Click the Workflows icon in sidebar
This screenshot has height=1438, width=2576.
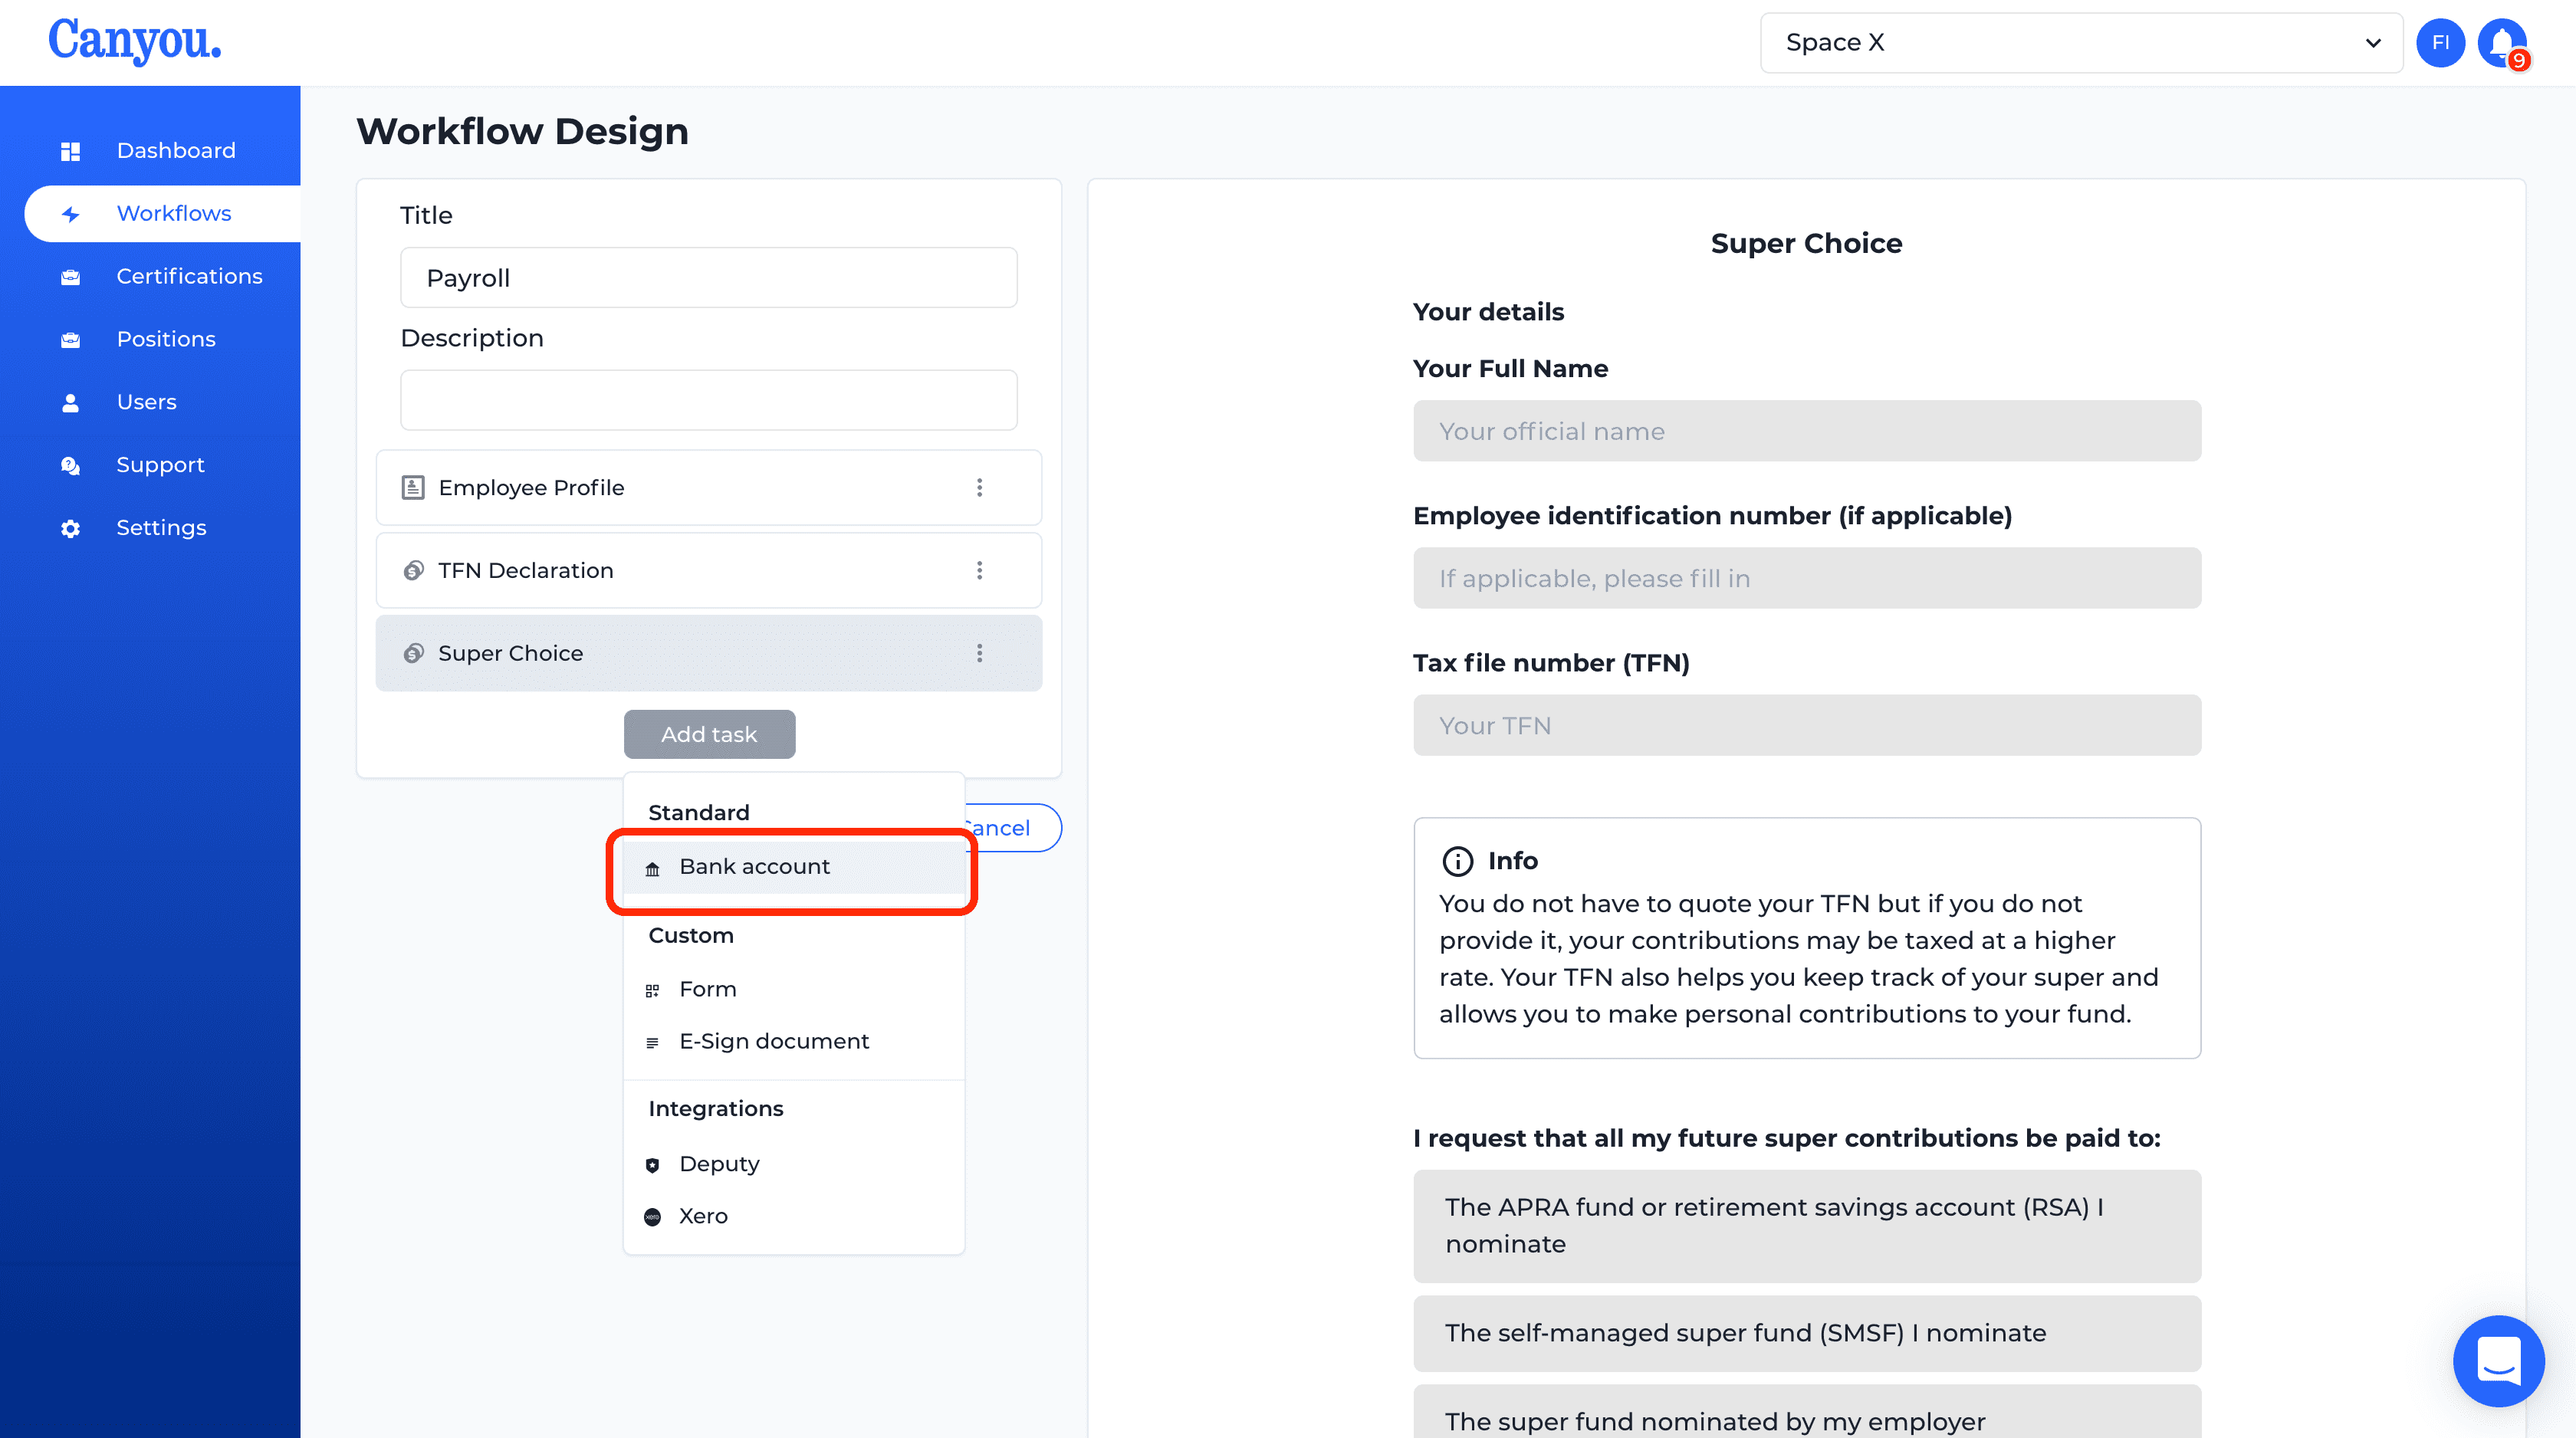71,212
